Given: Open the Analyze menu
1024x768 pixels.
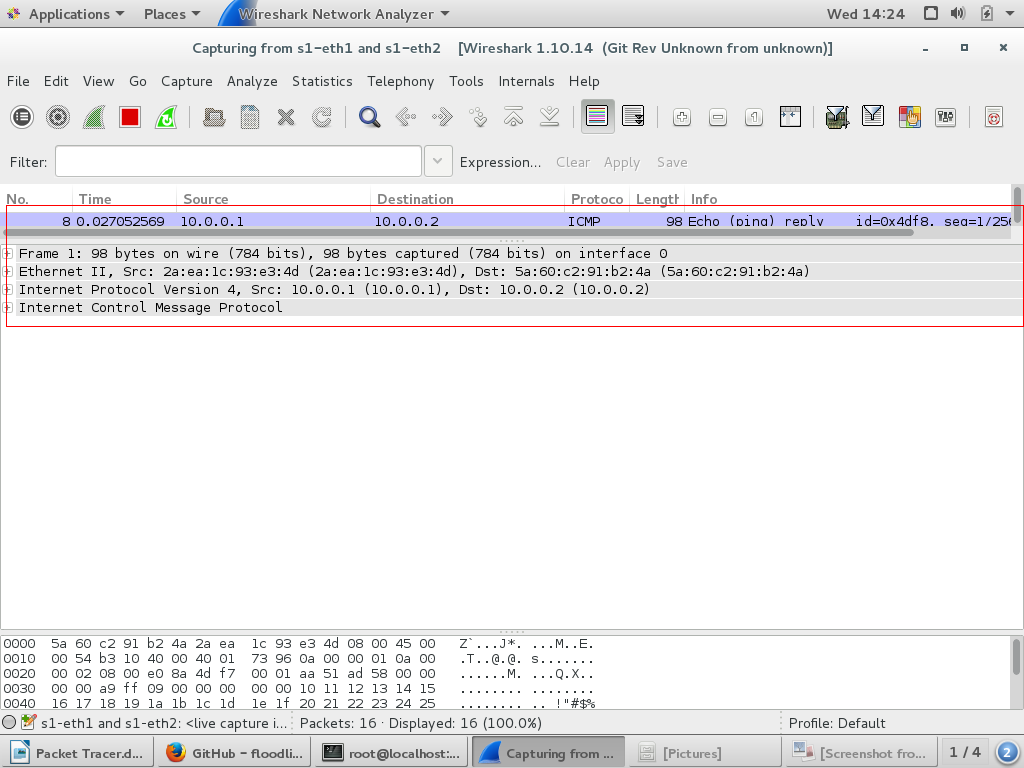Looking at the screenshot, I should pyautogui.click(x=252, y=81).
